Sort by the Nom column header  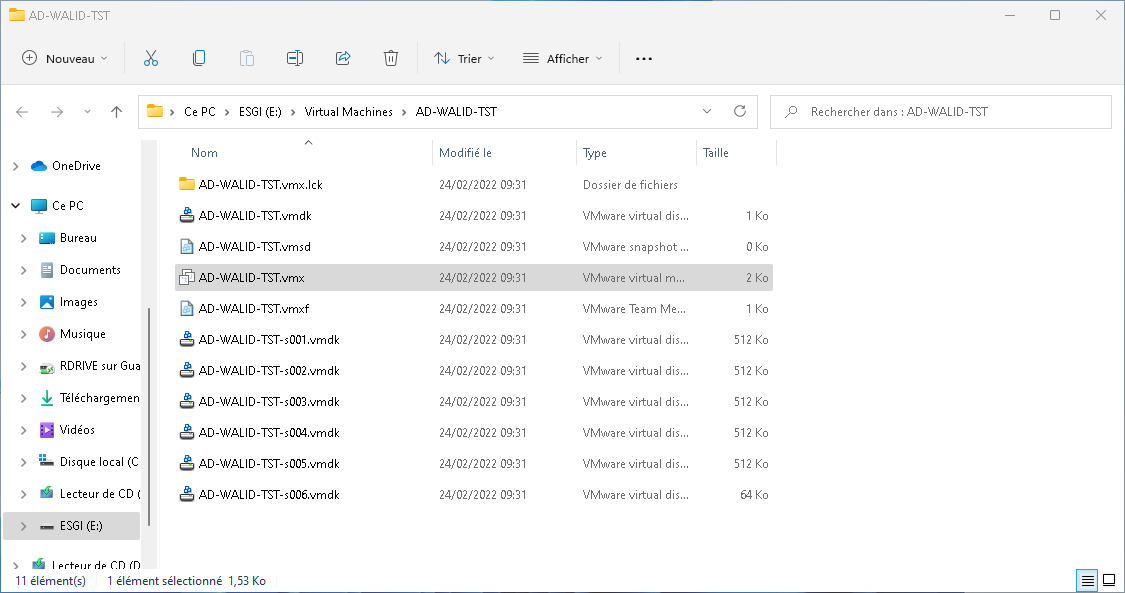coord(204,153)
